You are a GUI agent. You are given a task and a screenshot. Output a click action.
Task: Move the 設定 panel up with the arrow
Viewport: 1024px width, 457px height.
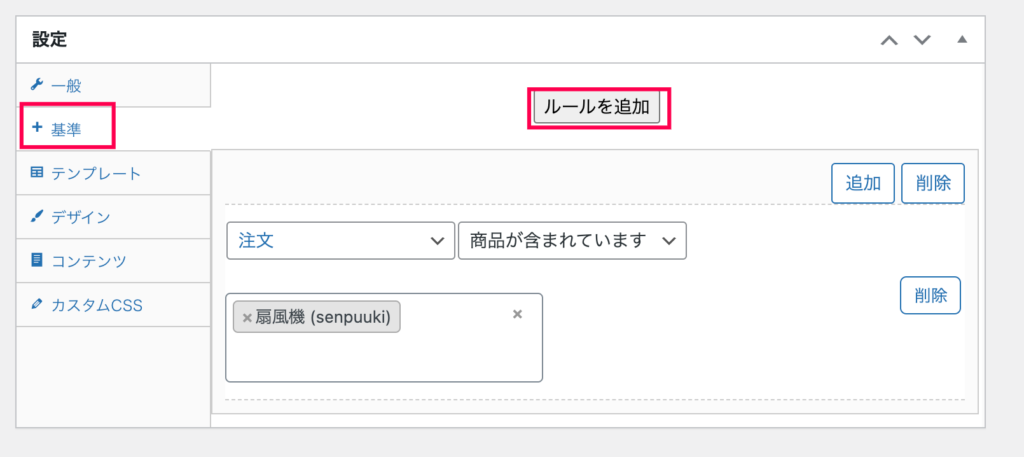[889, 40]
